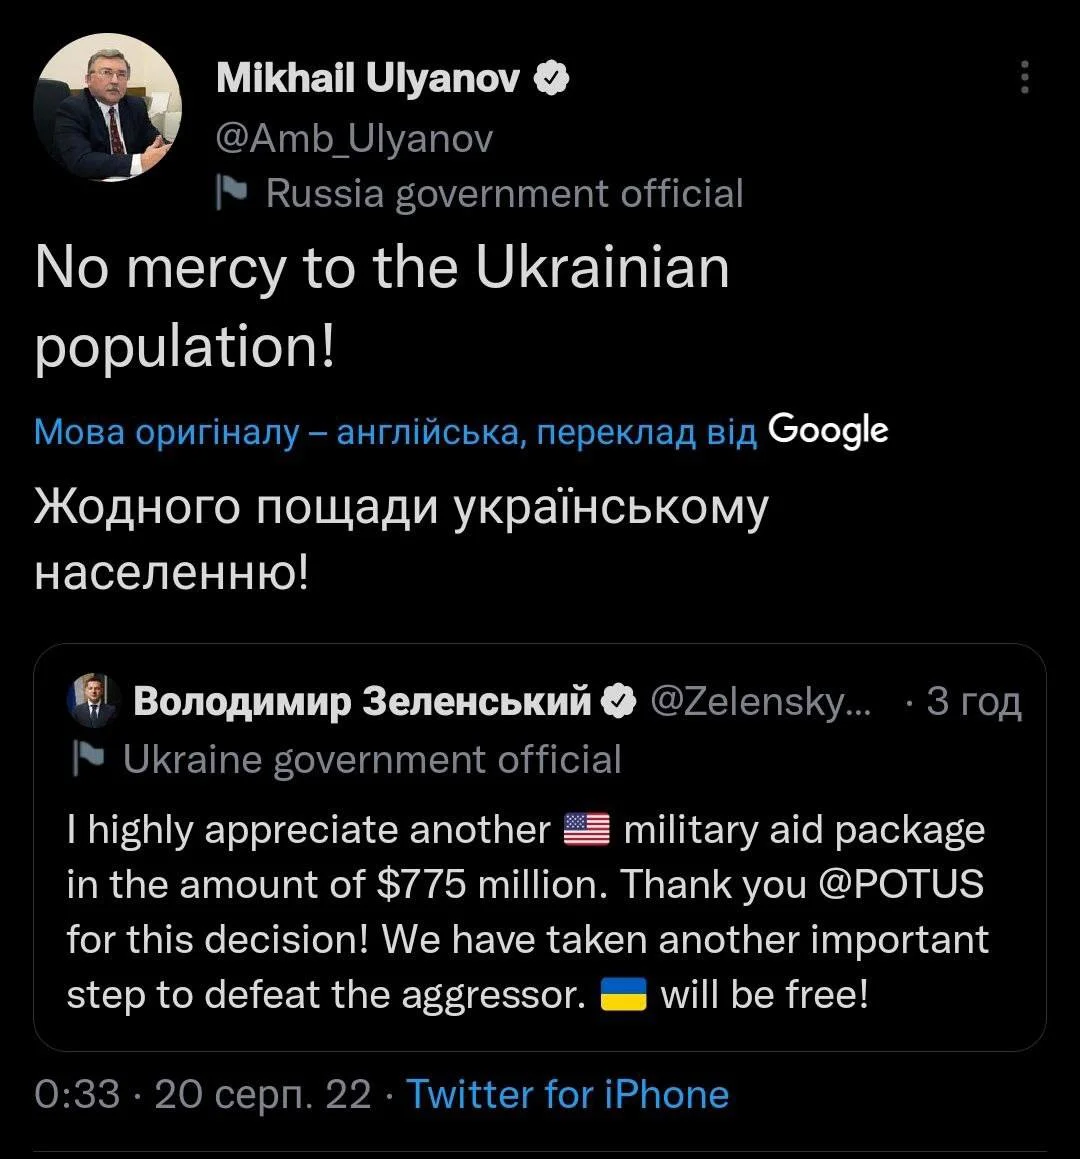Click Zelensky's verified checkmark badge
The width and height of the screenshot is (1080, 1159).
[620, 700]
